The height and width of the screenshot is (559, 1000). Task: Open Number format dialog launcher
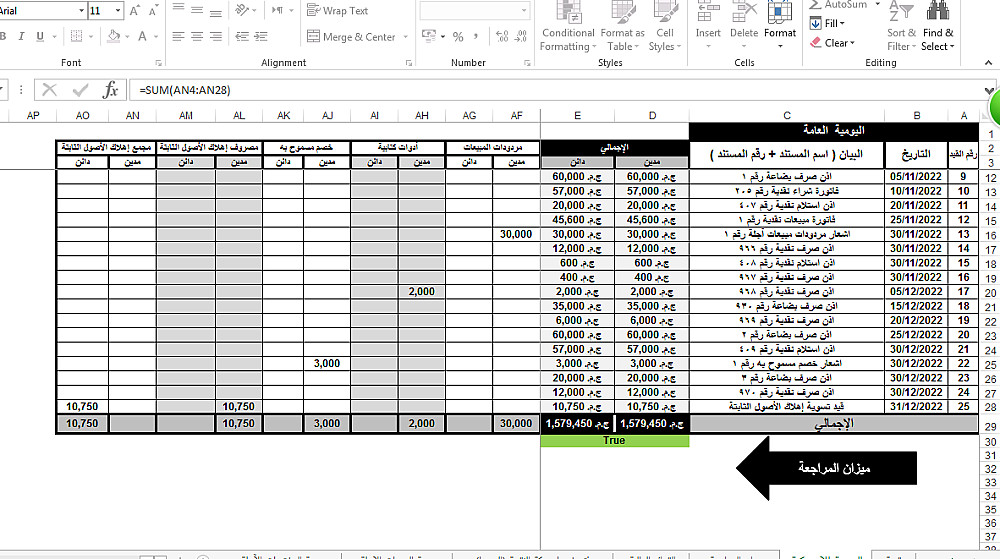[x=527, y=62]
